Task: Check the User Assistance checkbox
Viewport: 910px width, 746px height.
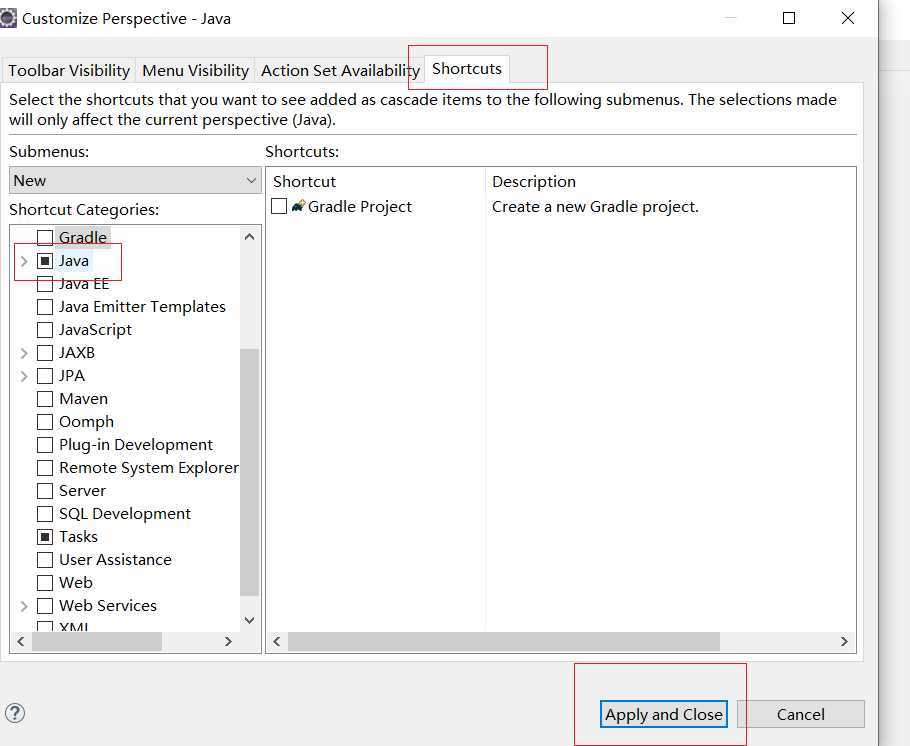Action: (45, 560)
